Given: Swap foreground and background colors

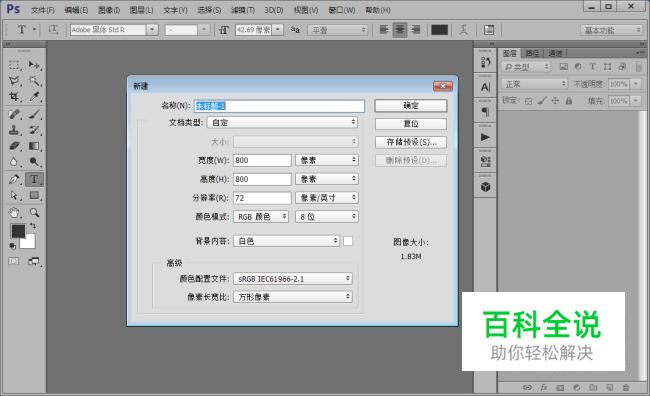Looking at the screenshot, I should click(x=32, y=226).
